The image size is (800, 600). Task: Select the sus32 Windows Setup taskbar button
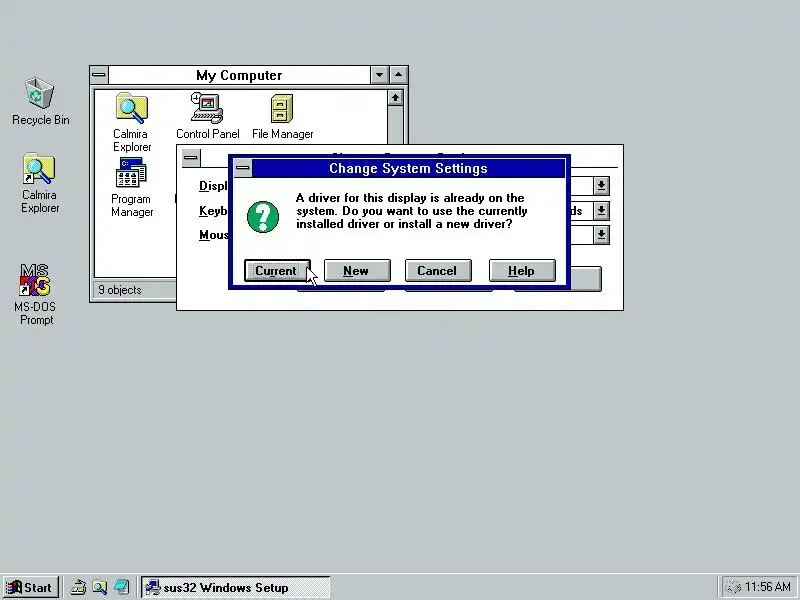point(236,587)
